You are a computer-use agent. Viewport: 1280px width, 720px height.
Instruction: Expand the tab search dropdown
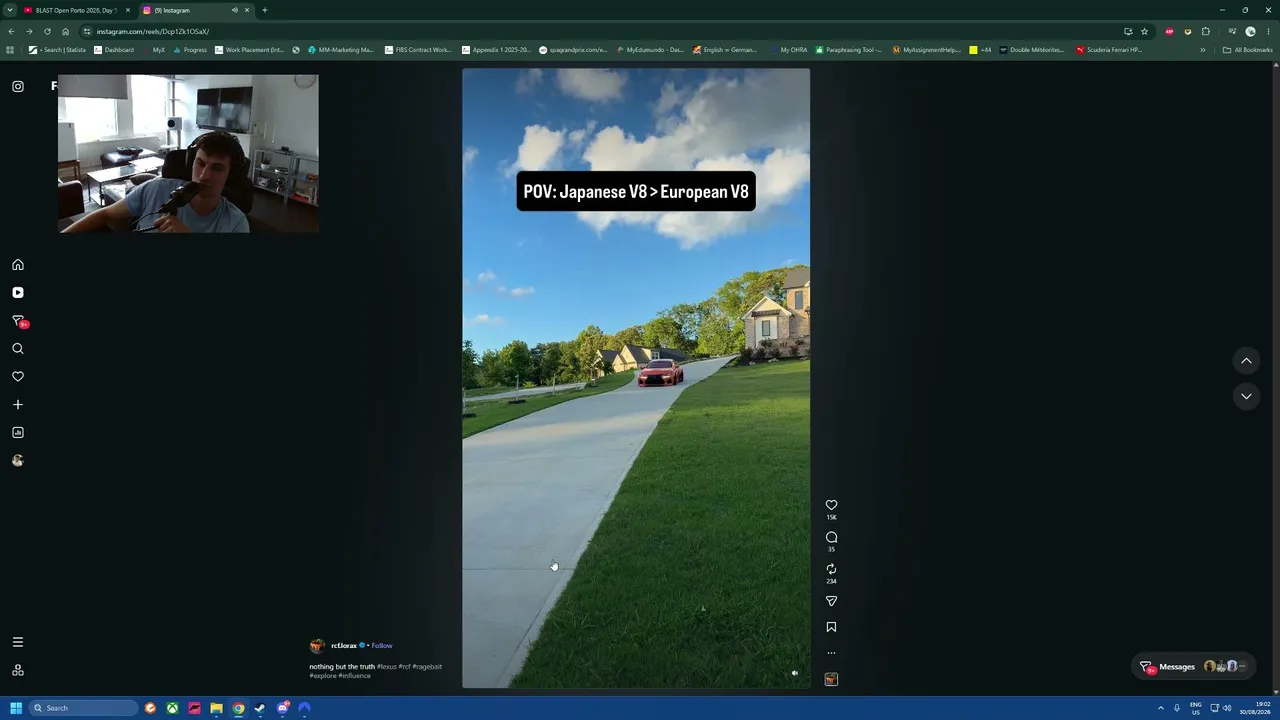click(9, 10)
